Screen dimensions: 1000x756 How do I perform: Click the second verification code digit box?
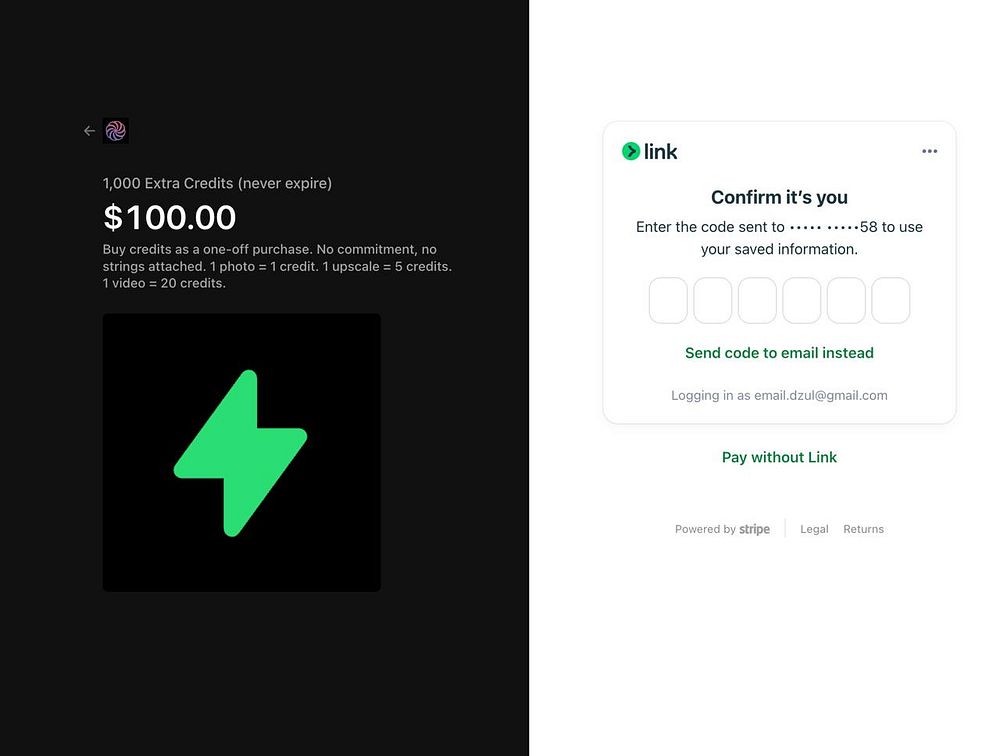tap(713, 301)
